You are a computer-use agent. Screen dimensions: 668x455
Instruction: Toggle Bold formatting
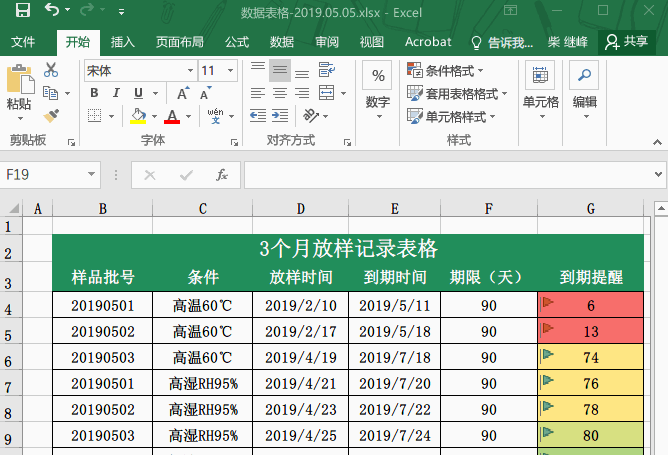[x=94, y=93]
